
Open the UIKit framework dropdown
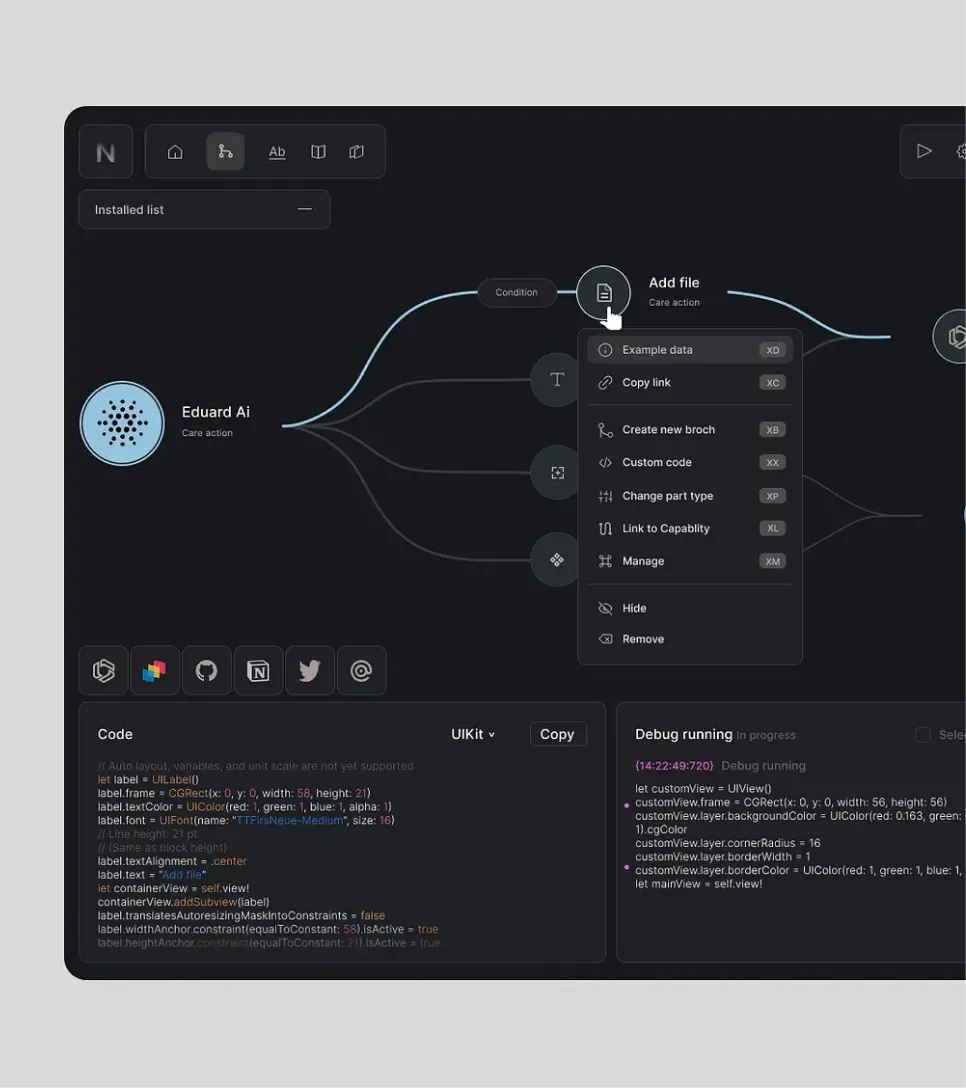[x=472, y=733]
